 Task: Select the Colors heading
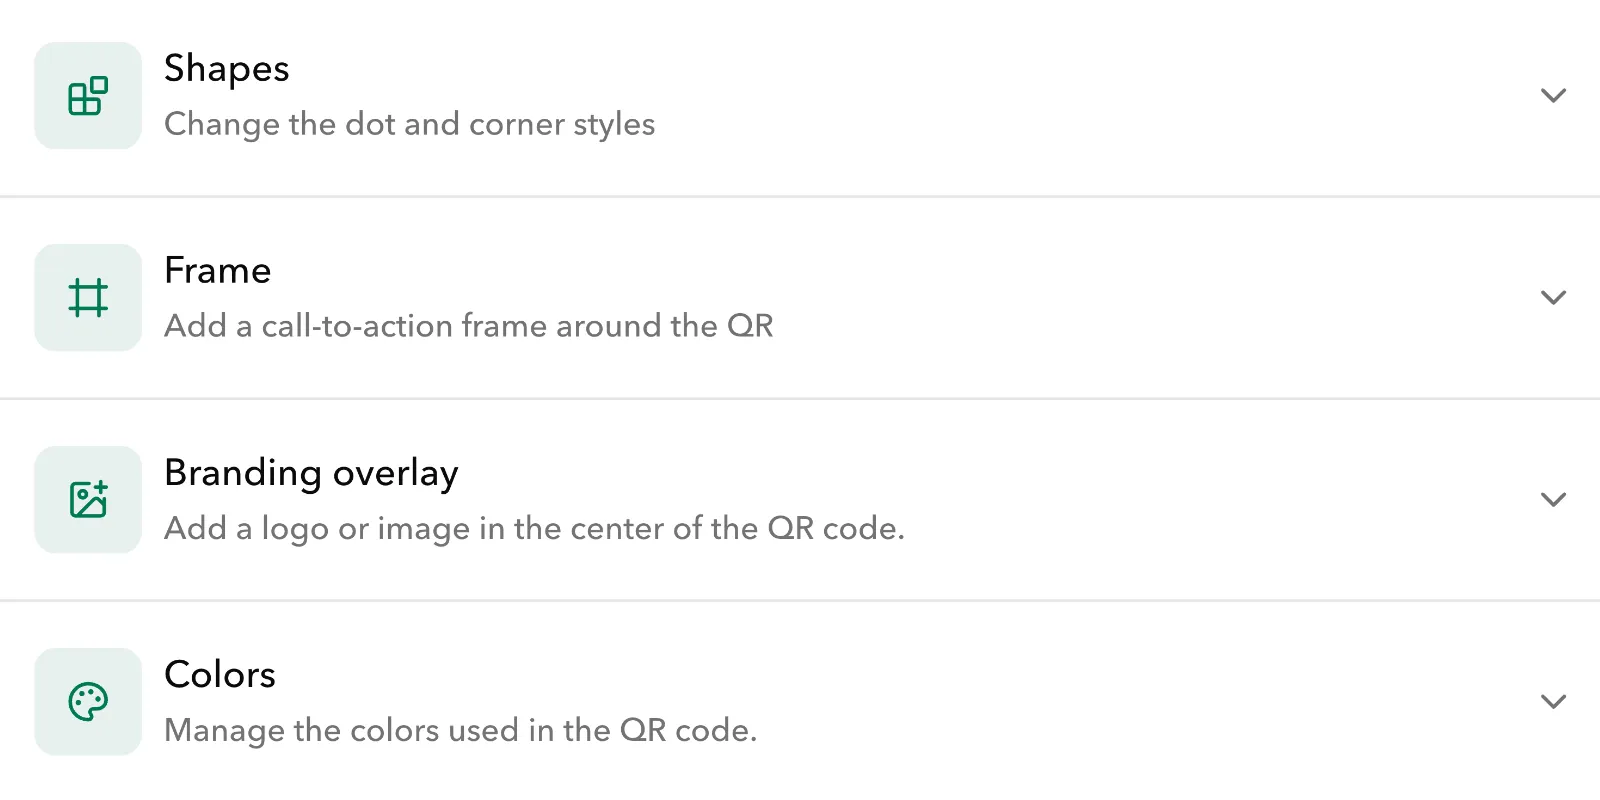point(220,675)
